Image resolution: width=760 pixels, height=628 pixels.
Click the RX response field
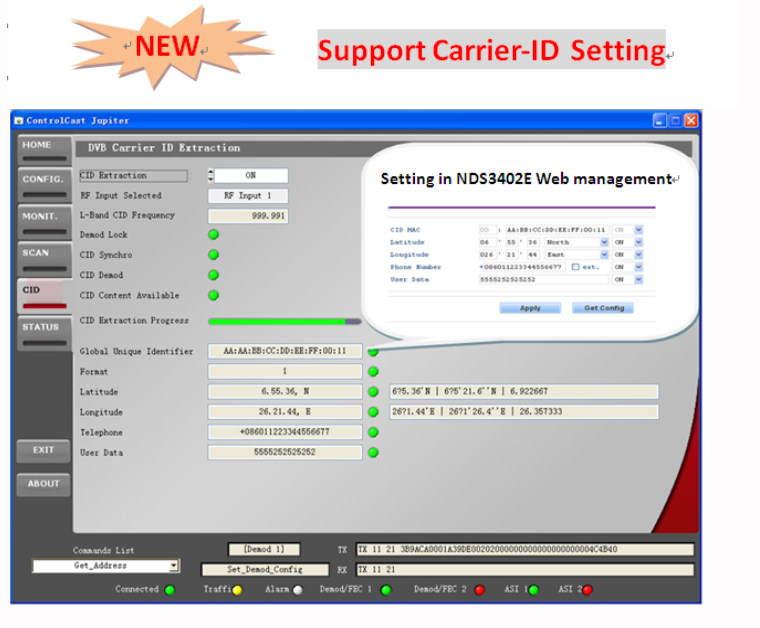click(x=525, y=569)
